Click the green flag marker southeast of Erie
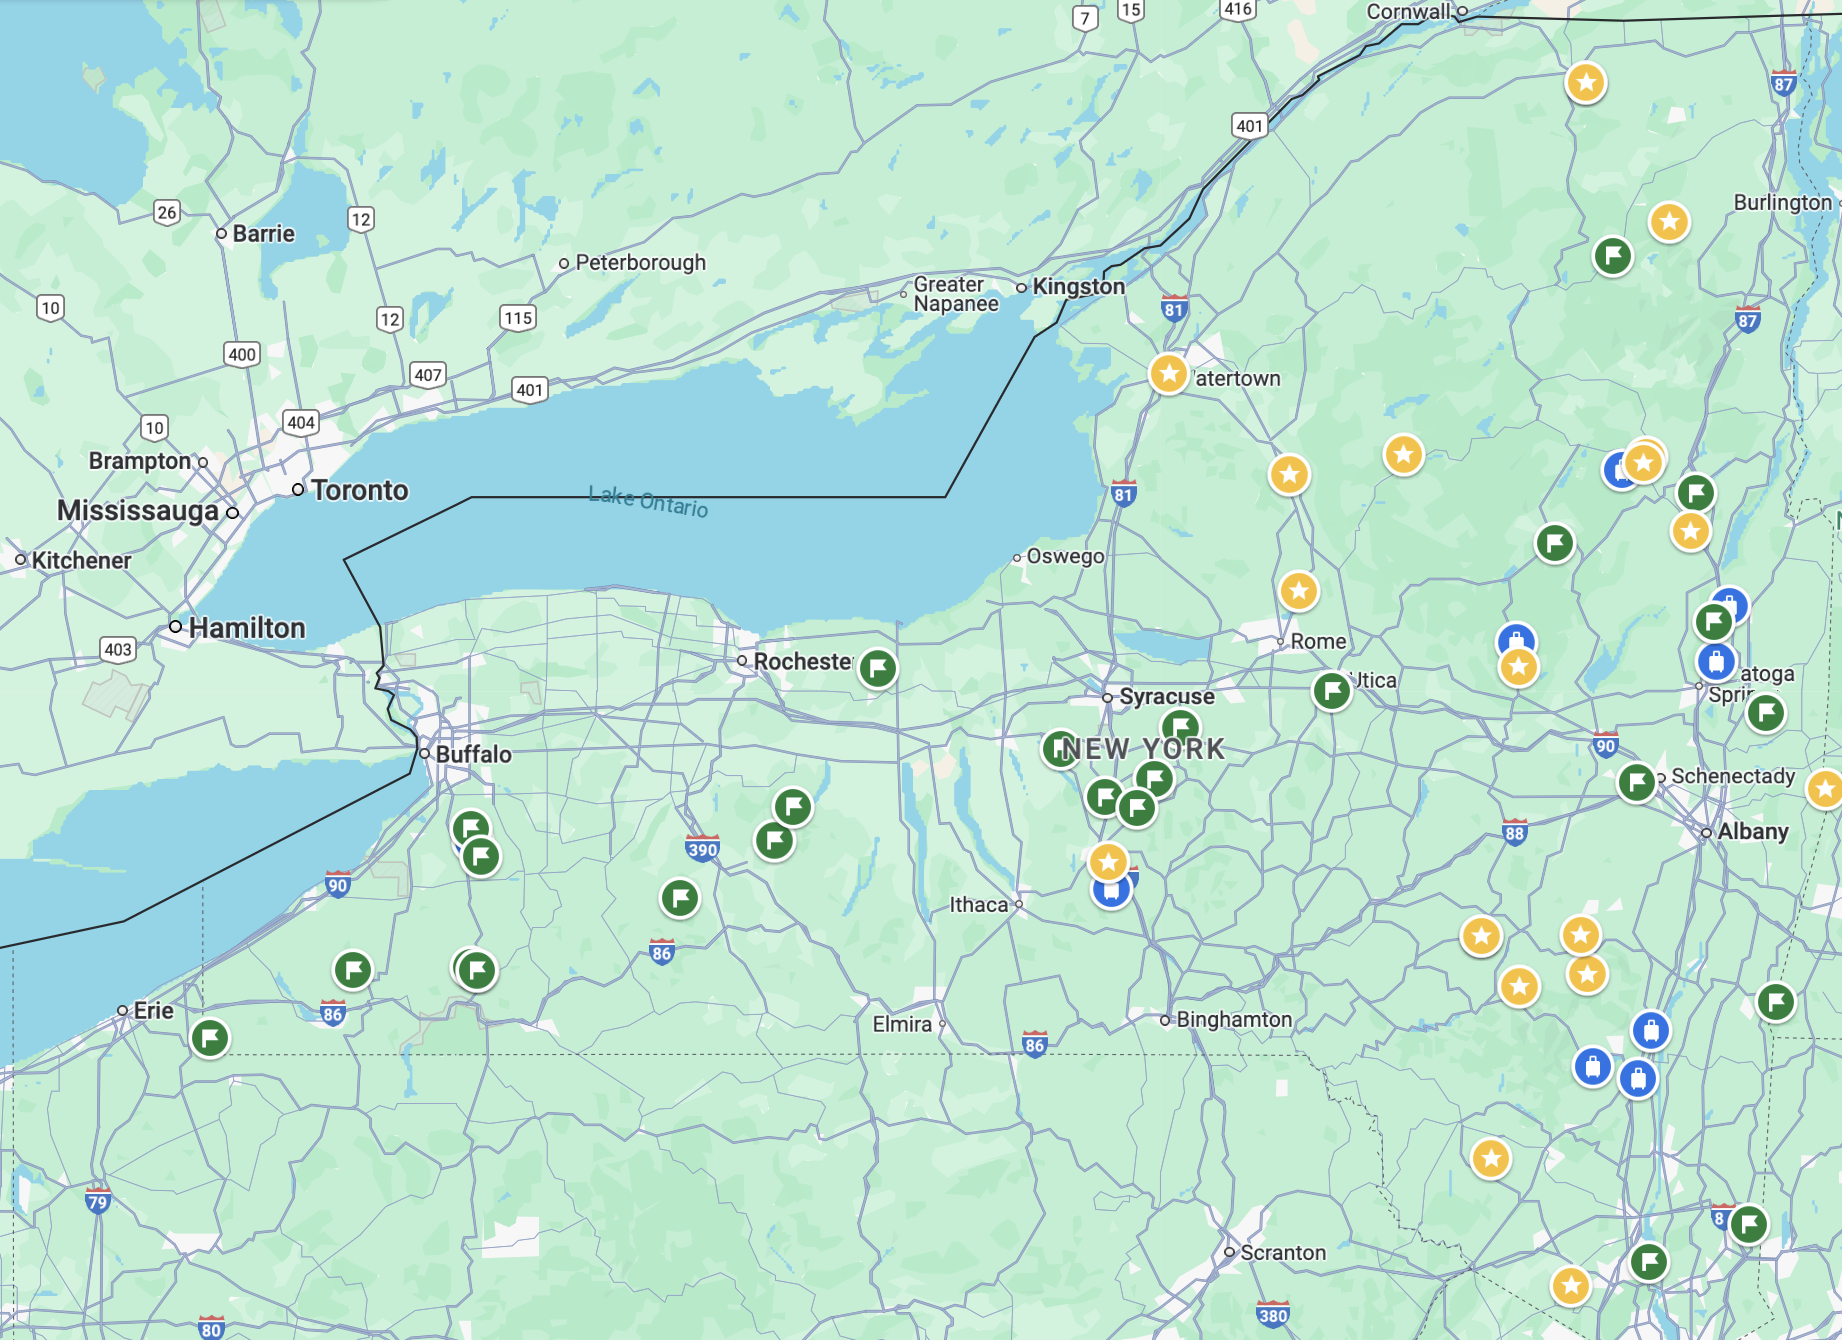The width and height of the screenshot is (1842, 1340). (210, 1038)
